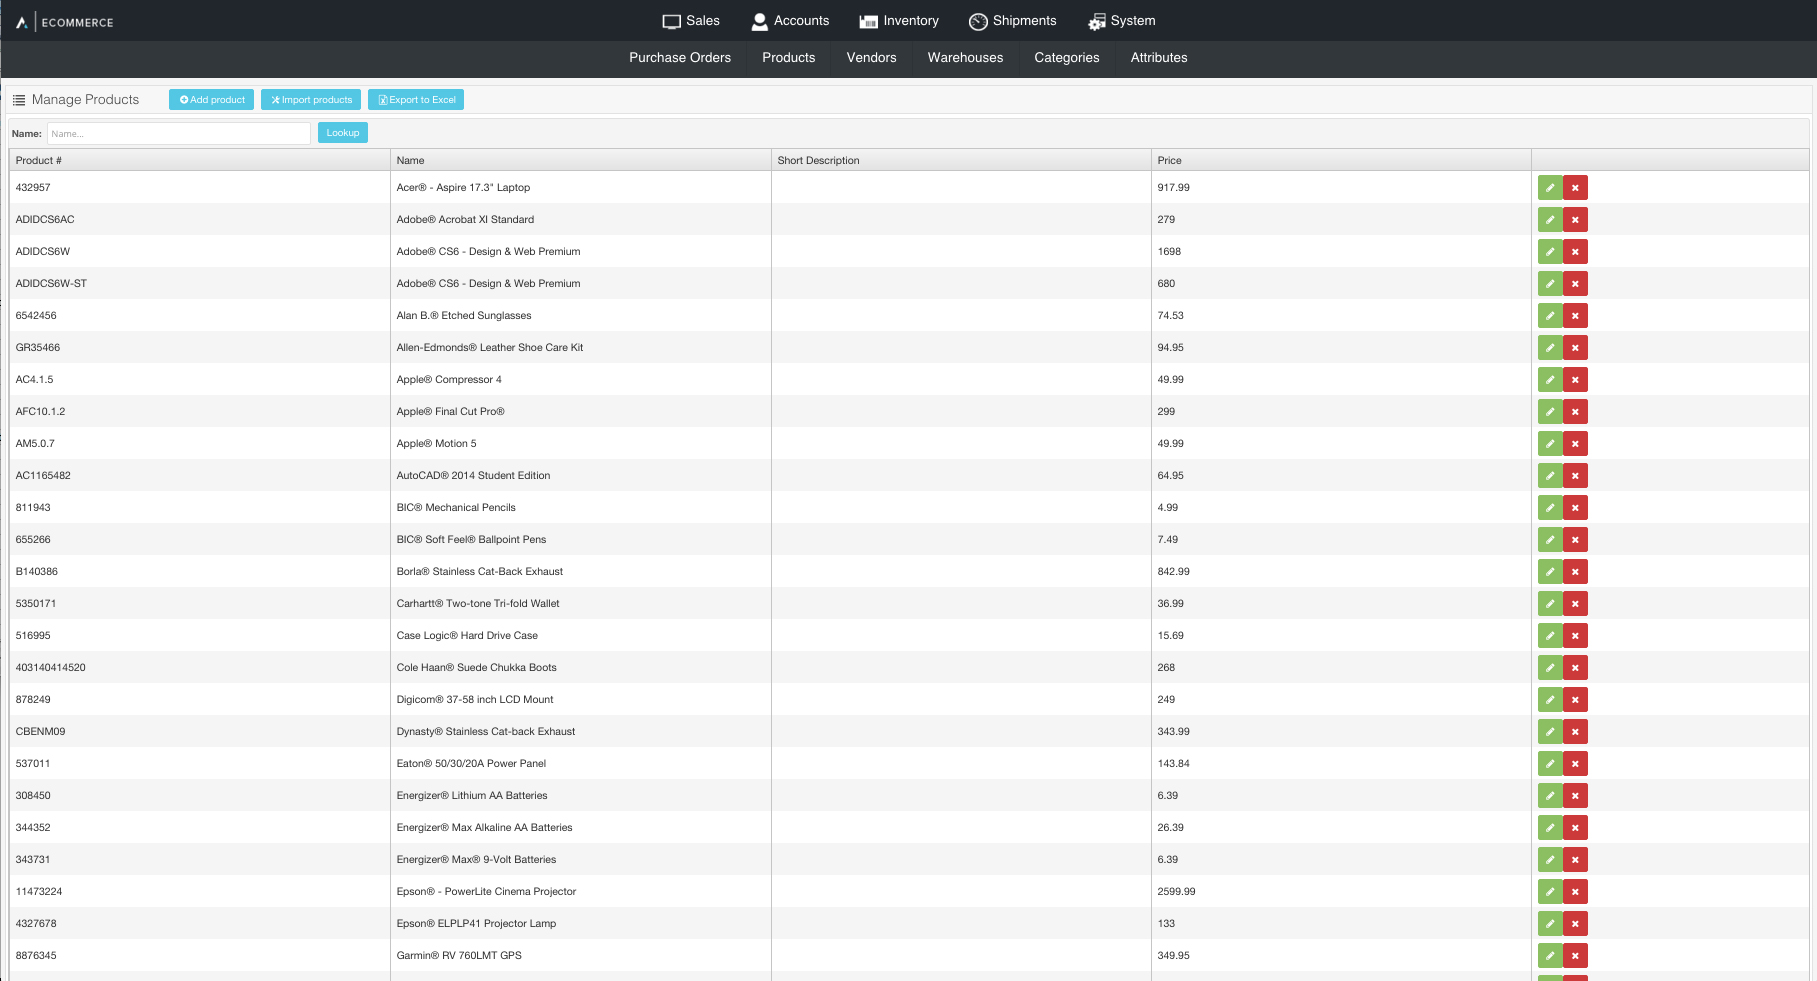Viewport: 1817px width, 981px height.
Task: Click the Product # column header
Action: coord(200,160)
